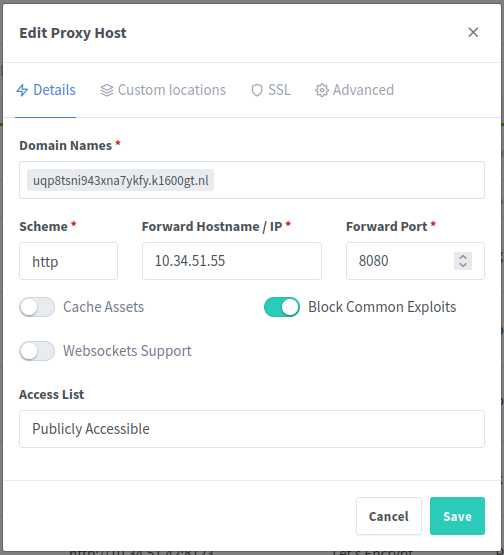Screen dimensions: 504x555
Task: Click the gear icon beside Advanced
Action: (x=322, y=90)
